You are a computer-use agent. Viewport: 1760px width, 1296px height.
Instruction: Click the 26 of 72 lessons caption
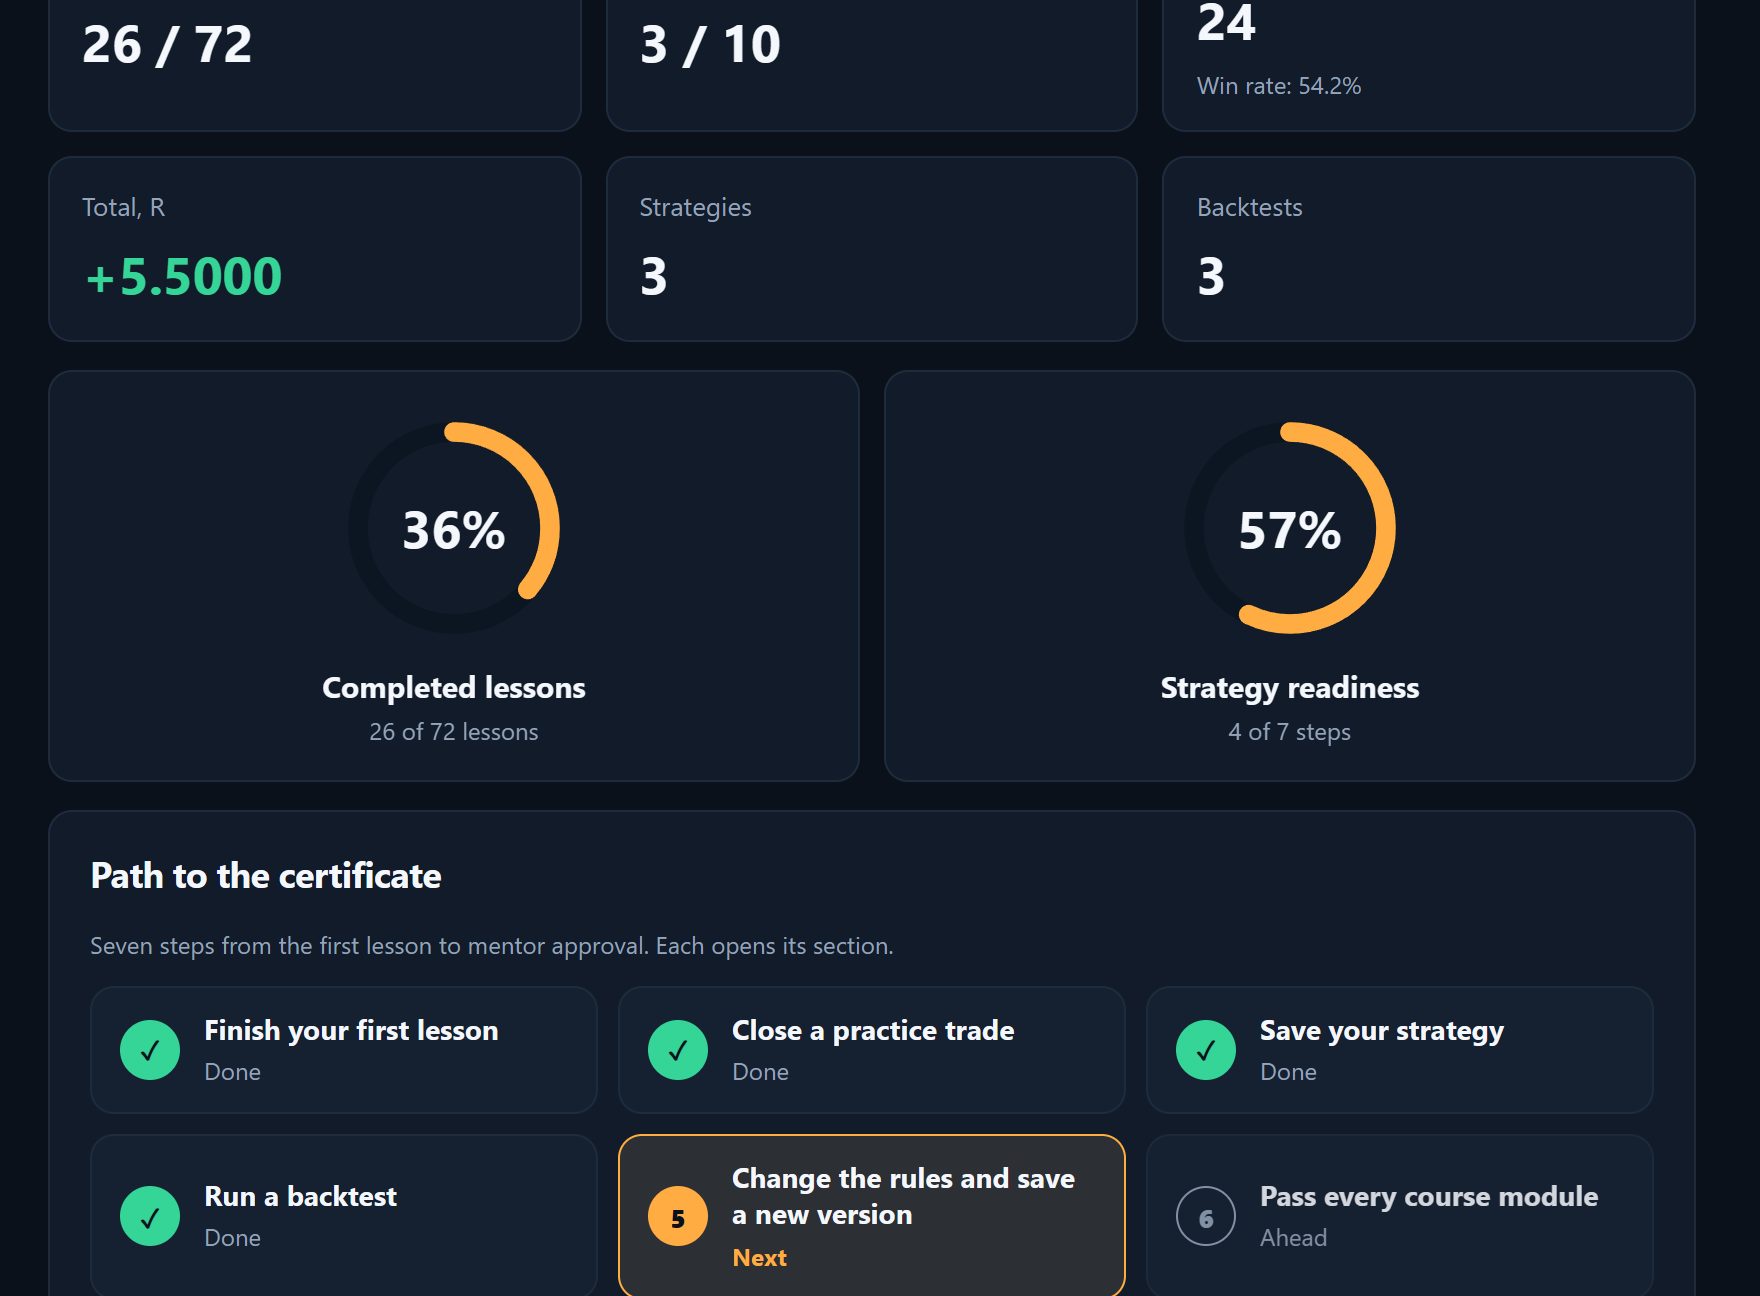point(454,732)
